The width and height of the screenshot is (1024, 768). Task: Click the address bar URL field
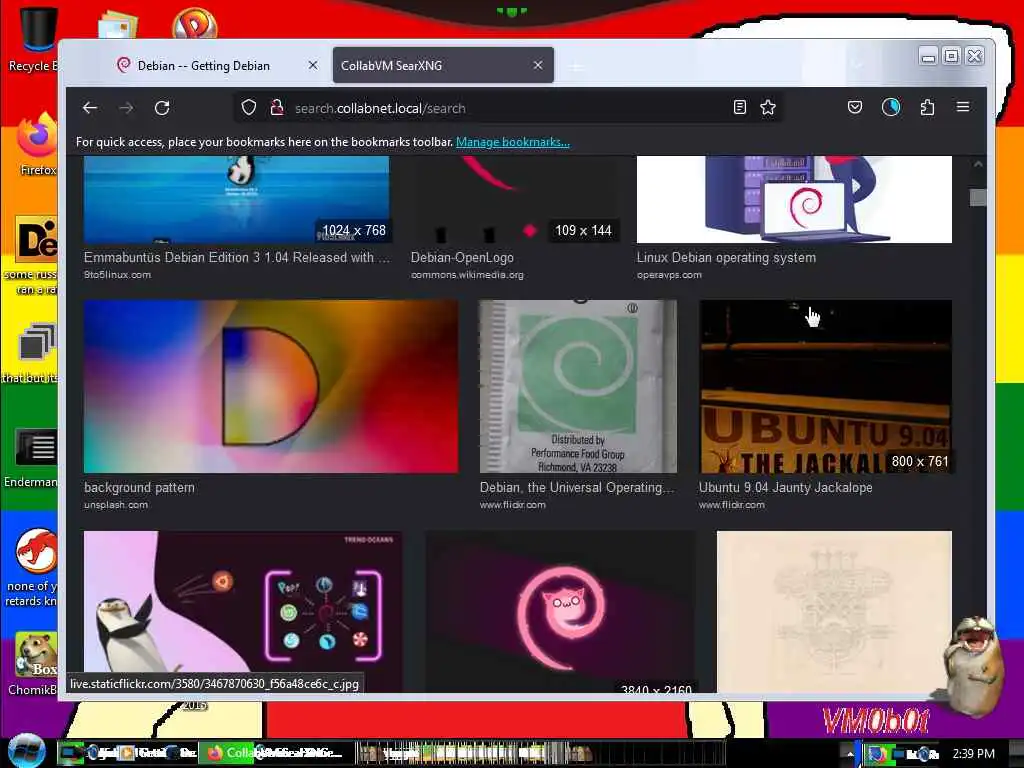(509, 108)
